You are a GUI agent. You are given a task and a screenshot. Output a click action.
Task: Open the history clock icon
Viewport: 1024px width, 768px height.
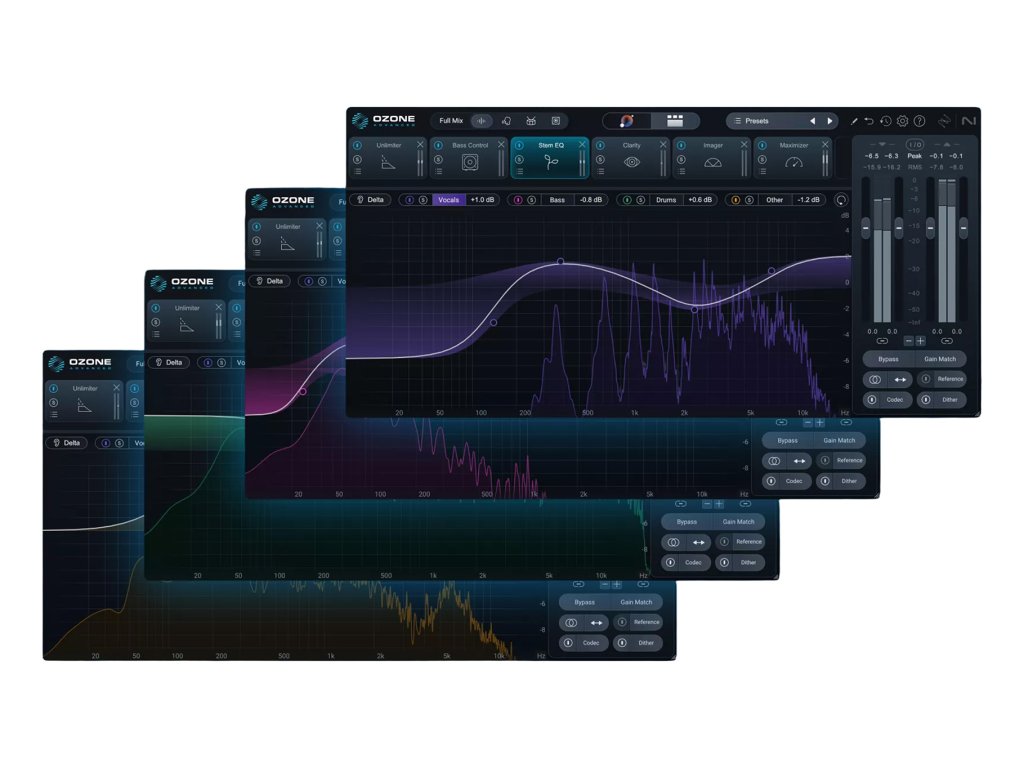point(886,121)
